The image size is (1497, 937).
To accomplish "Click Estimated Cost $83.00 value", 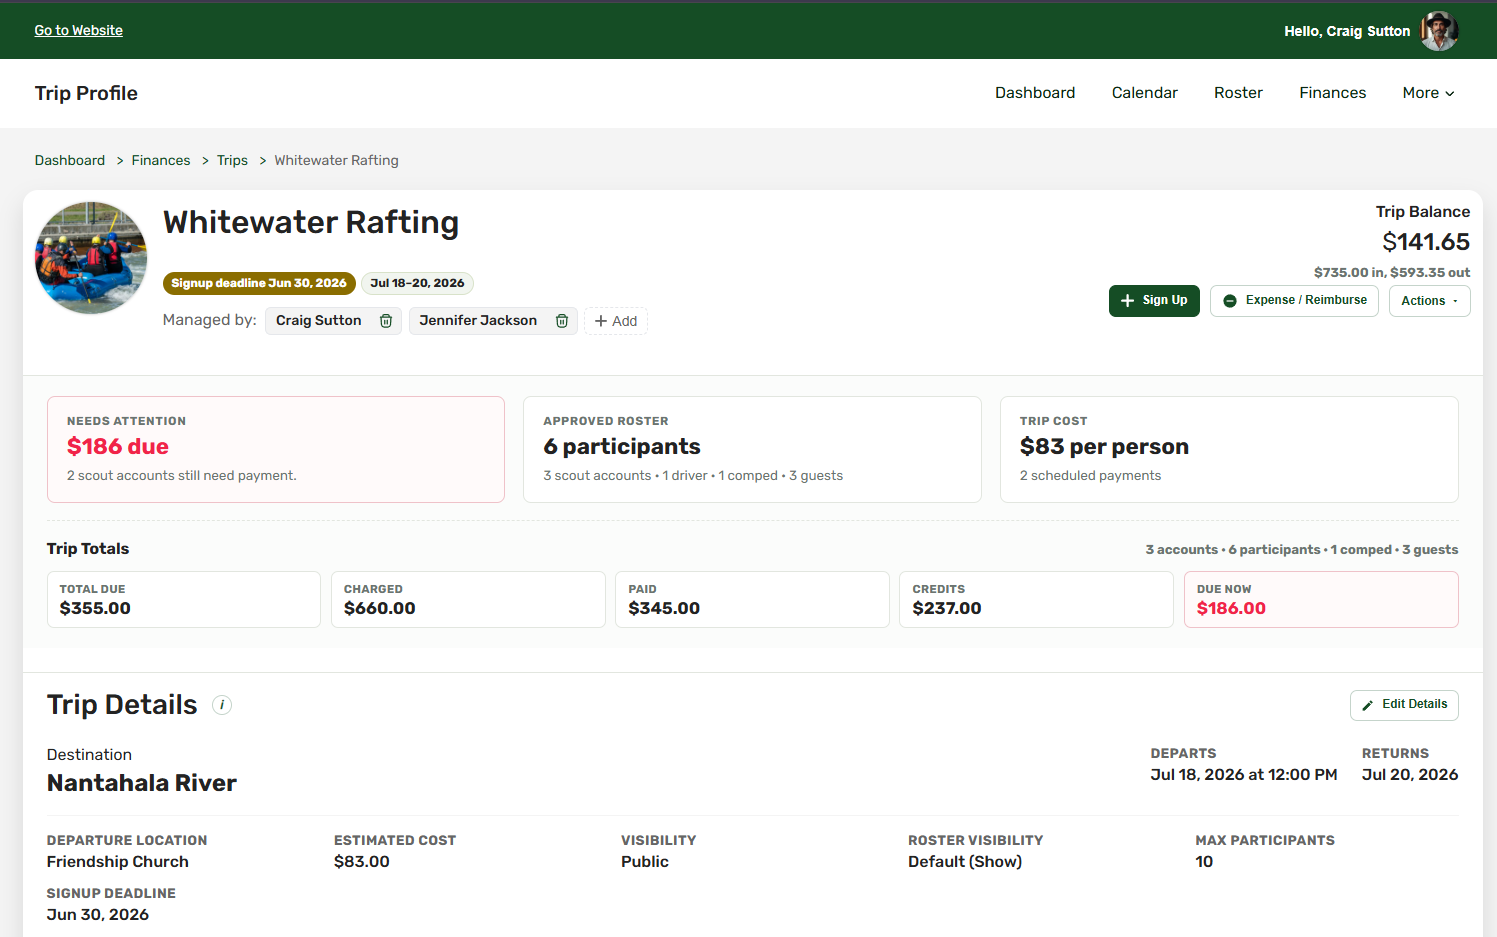I will (x=362, y=862).
